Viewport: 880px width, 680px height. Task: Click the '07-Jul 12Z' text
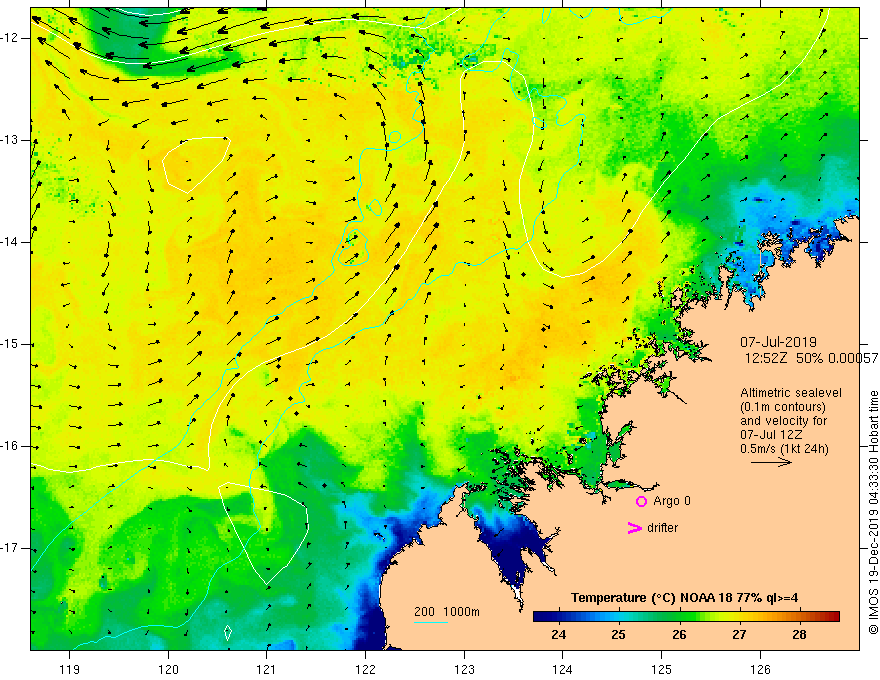pos(771,435)
